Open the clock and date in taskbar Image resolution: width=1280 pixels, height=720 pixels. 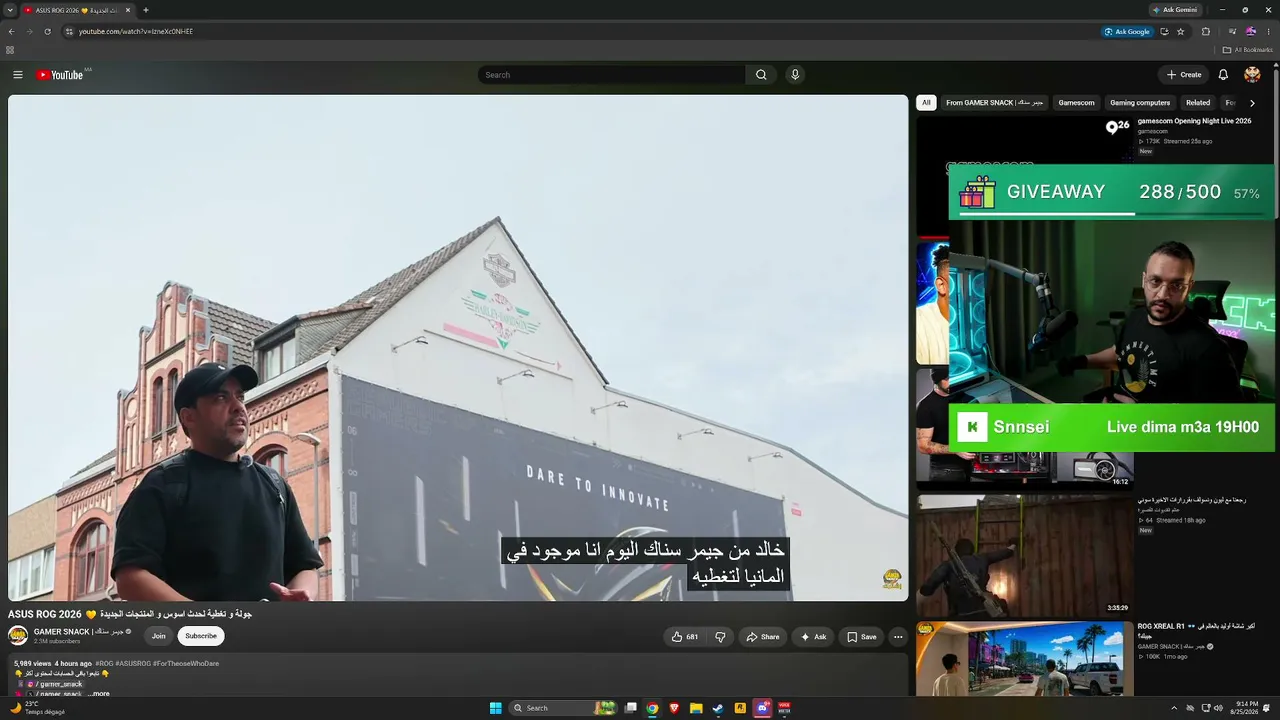pos(1245,708)
